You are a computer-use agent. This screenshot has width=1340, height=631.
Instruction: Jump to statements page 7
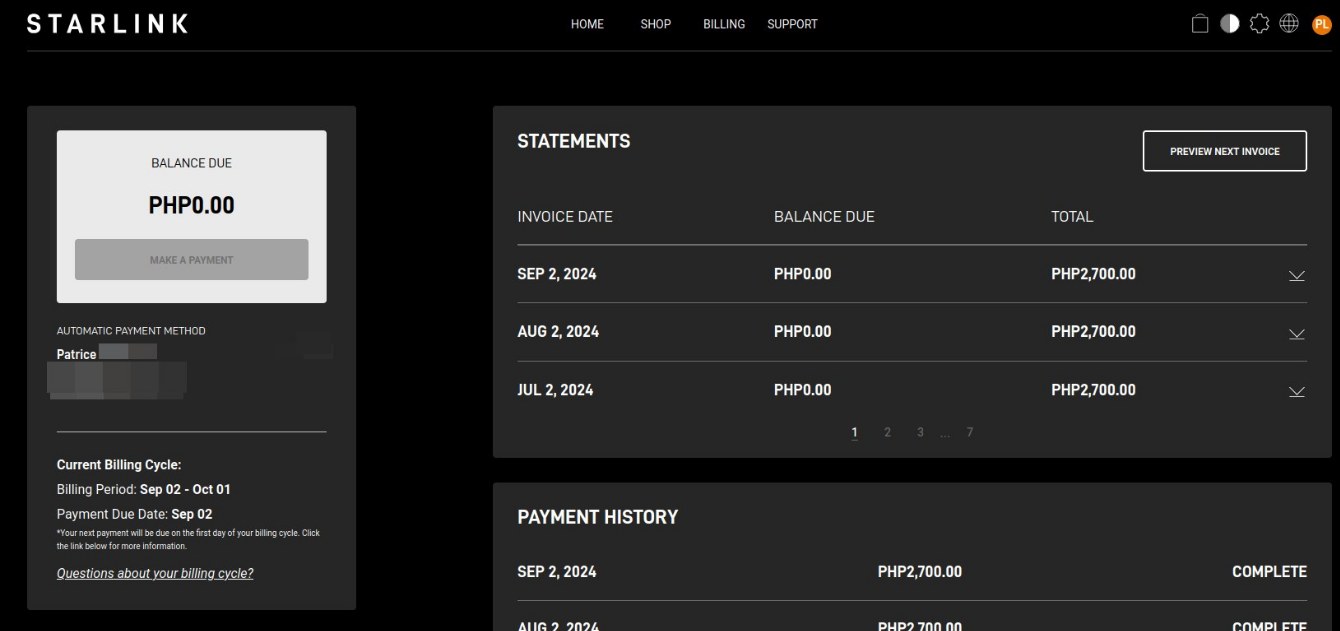970,432
